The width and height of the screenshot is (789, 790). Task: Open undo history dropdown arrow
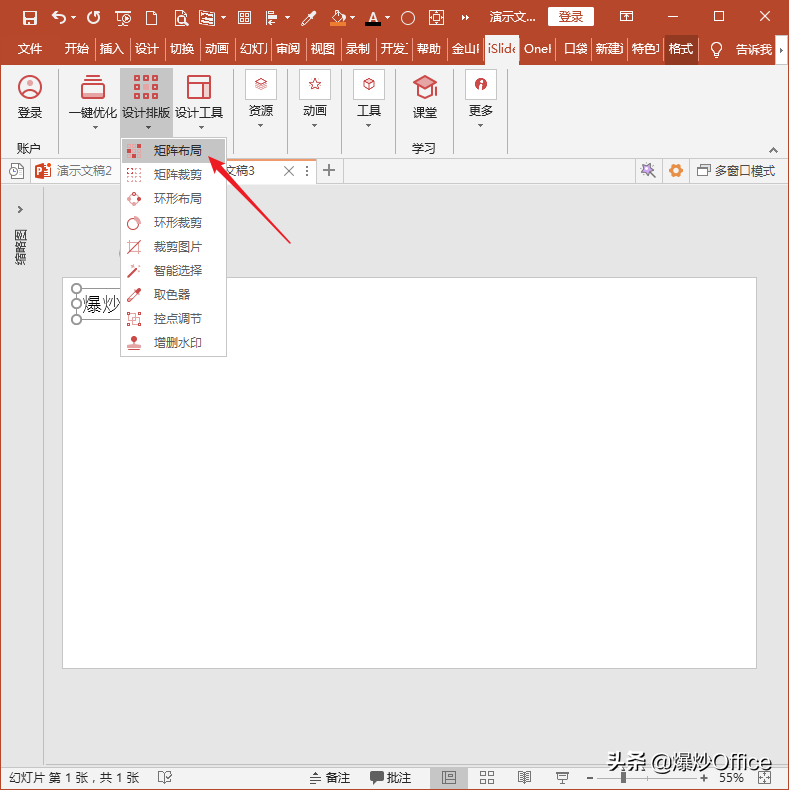click(74, 18)
